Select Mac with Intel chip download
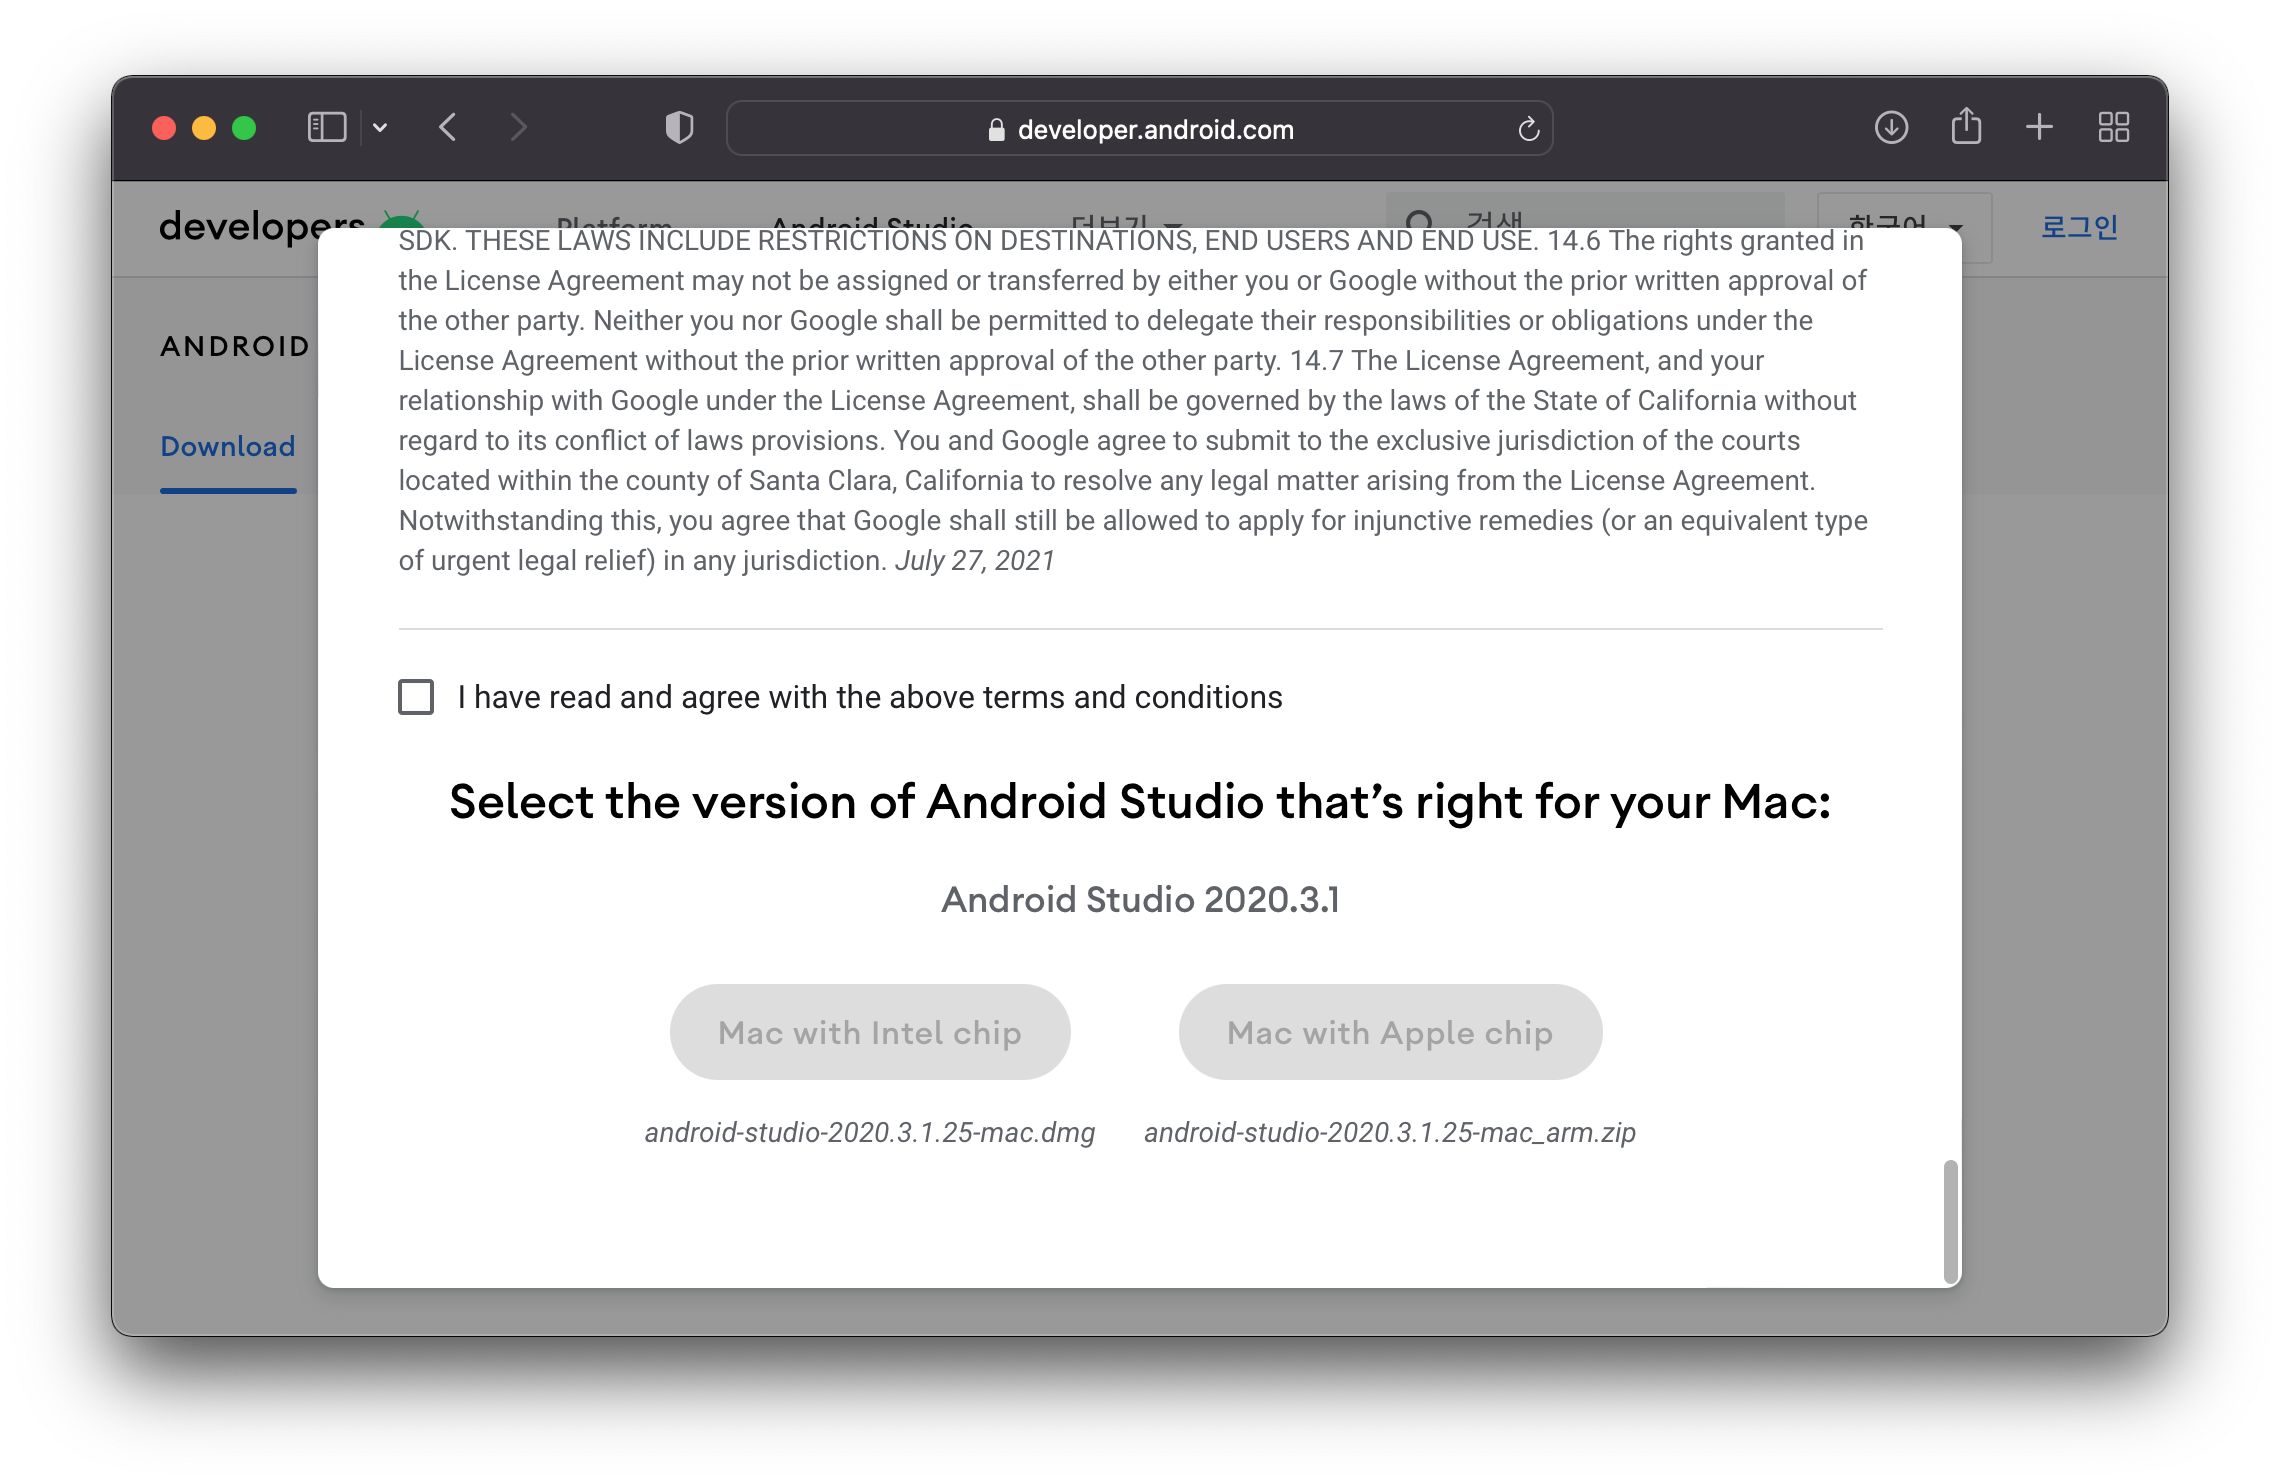This screenshot has height=1484, width=2280. pyautogui.click(x=871, y=1030)
